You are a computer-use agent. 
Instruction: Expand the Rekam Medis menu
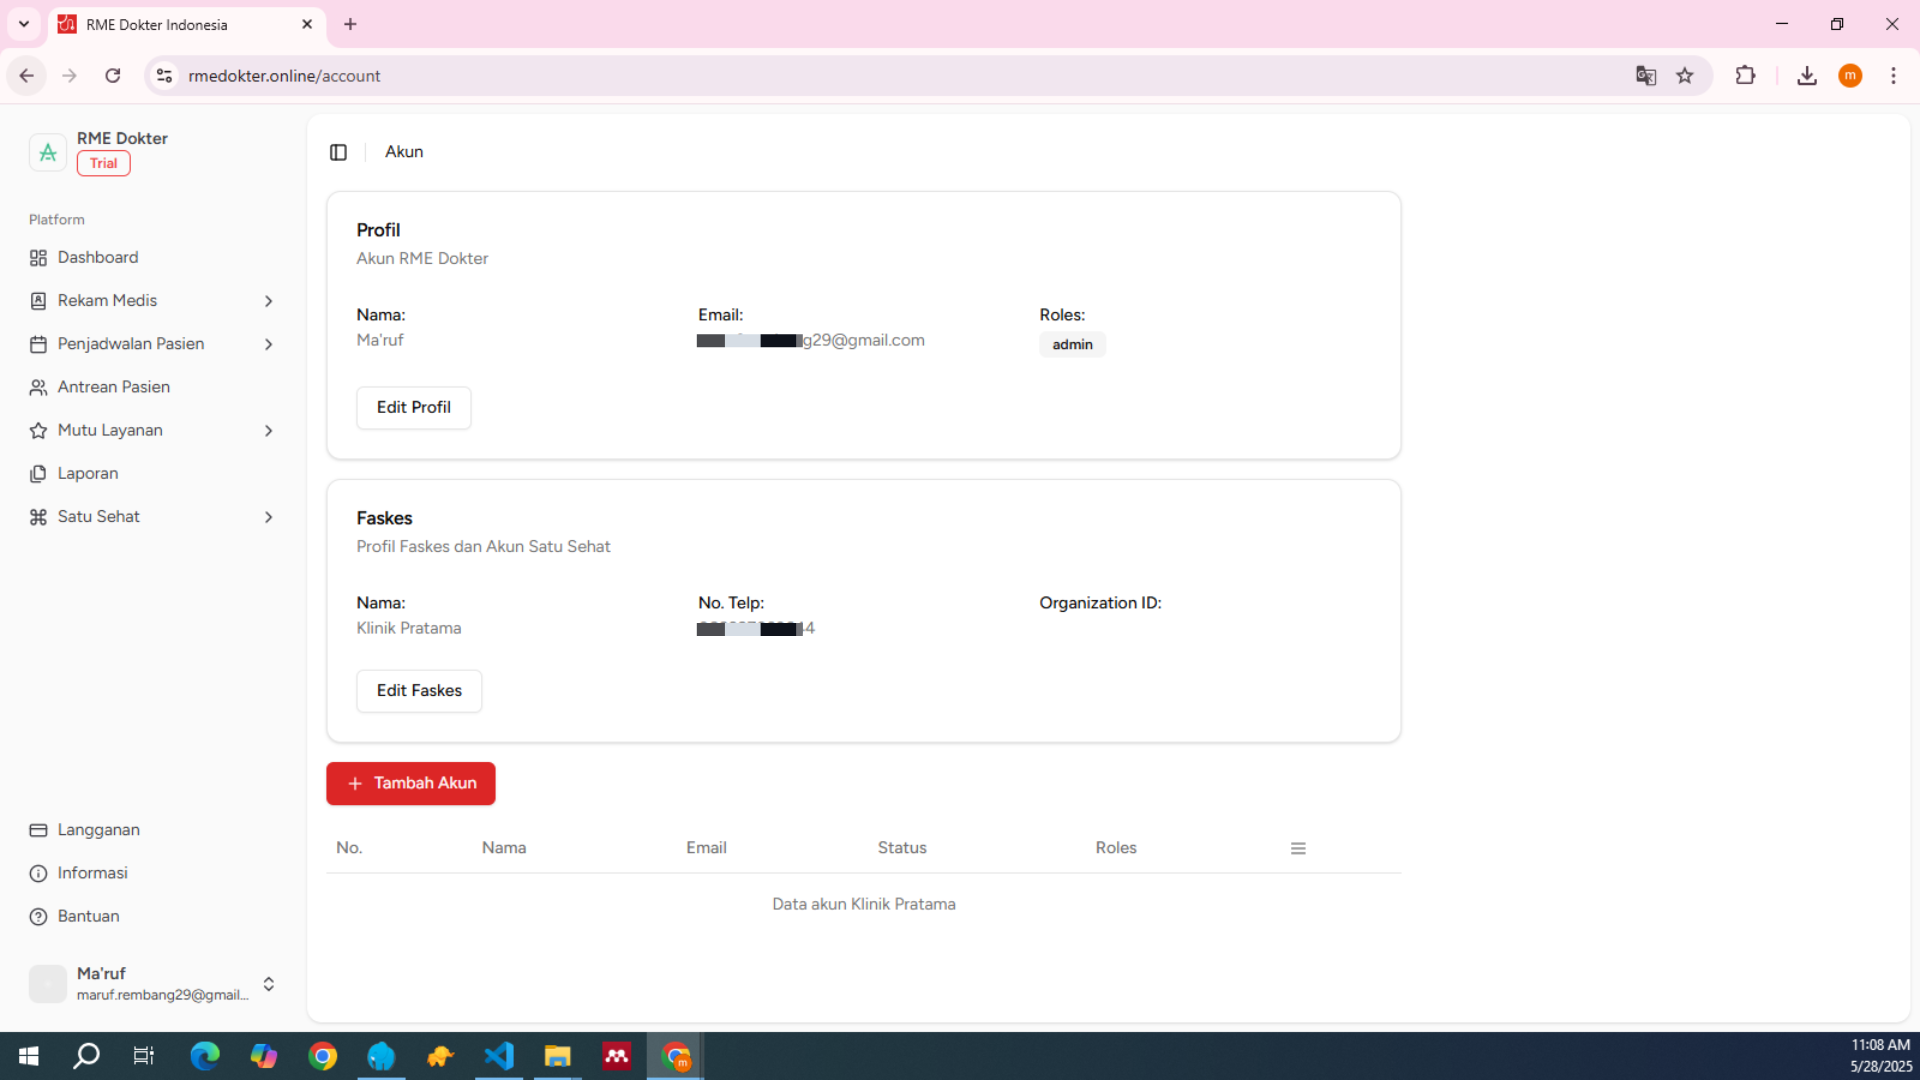[268, 301]
